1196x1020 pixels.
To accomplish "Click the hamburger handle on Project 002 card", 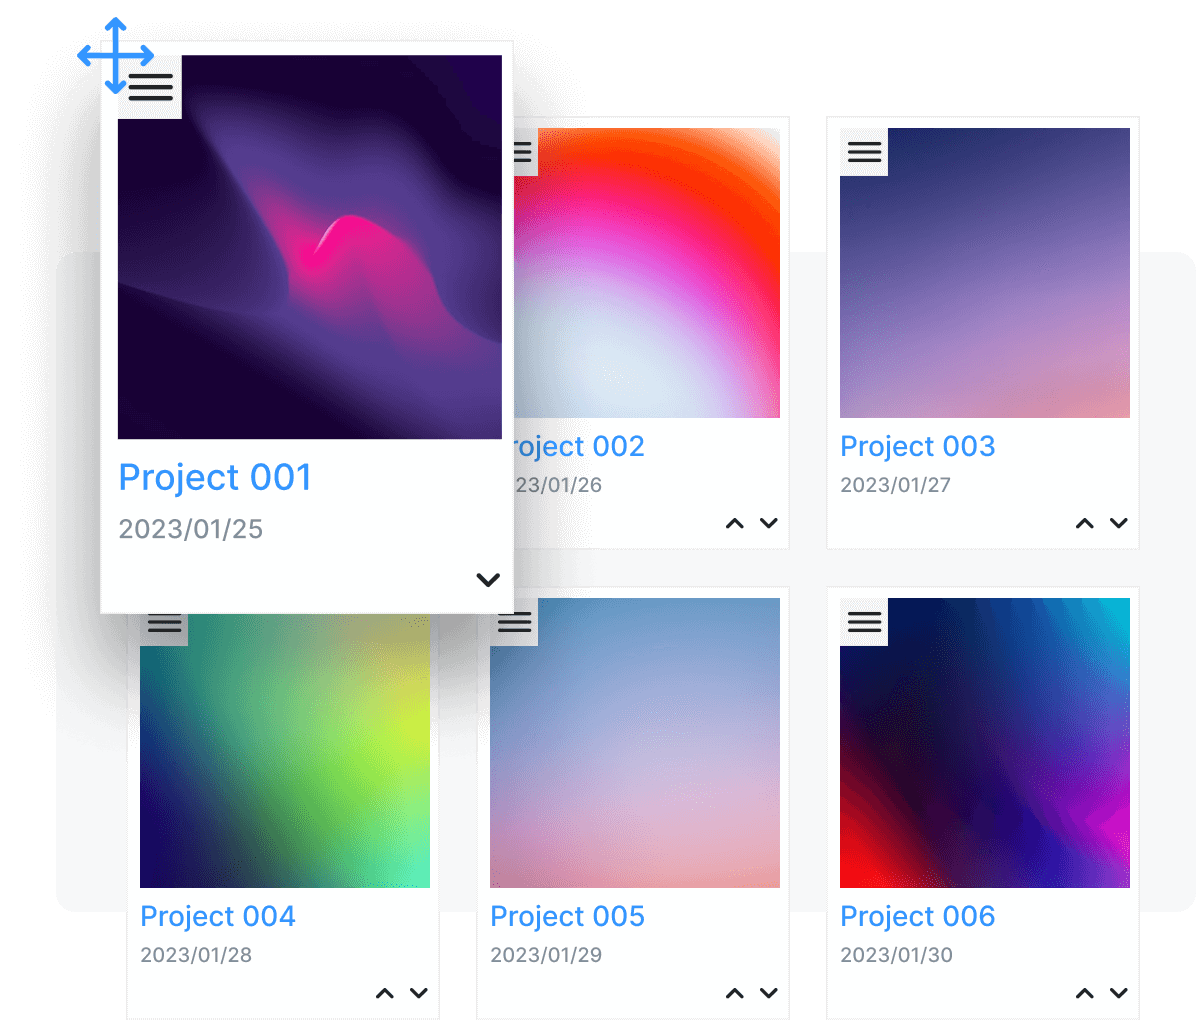I will click(525, 153).
